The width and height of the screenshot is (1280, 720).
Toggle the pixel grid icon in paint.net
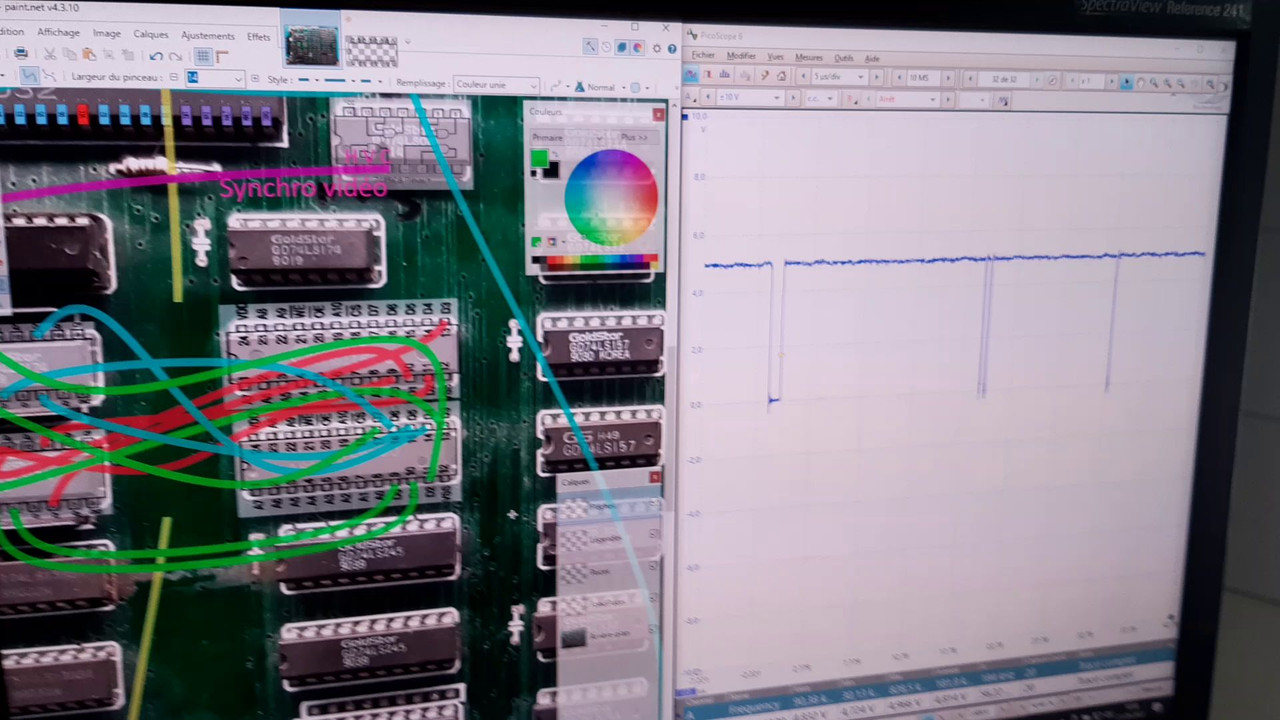pyautogui.click(x=203, y=56)
